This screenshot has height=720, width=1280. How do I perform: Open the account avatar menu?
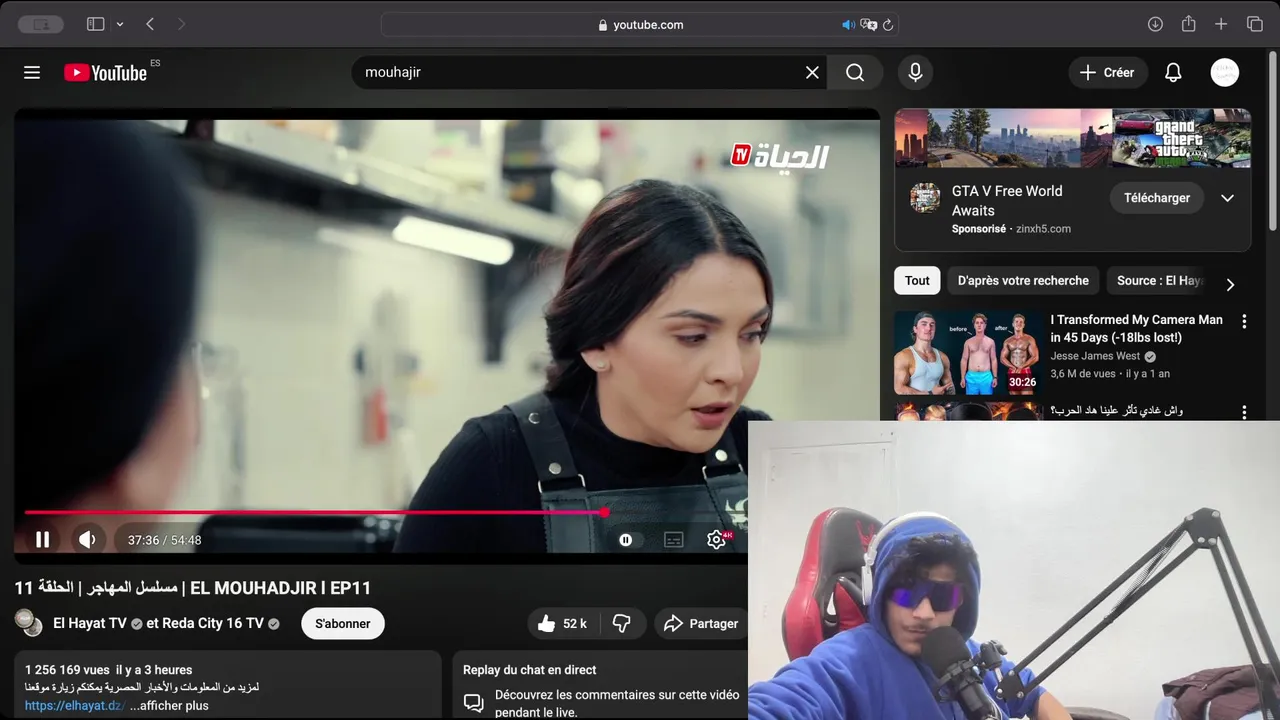point(1225,72)
